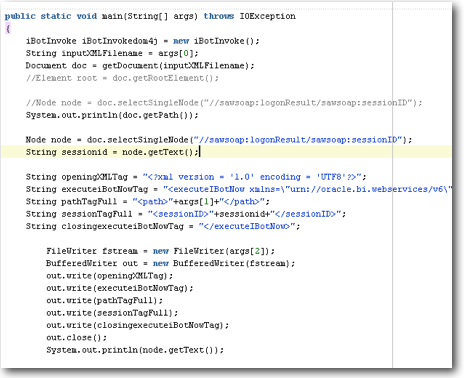Click the line 'FileWriter fstream = new FileWriter(args[2]);'
The image size is (464, 378).
coord(161,251)
